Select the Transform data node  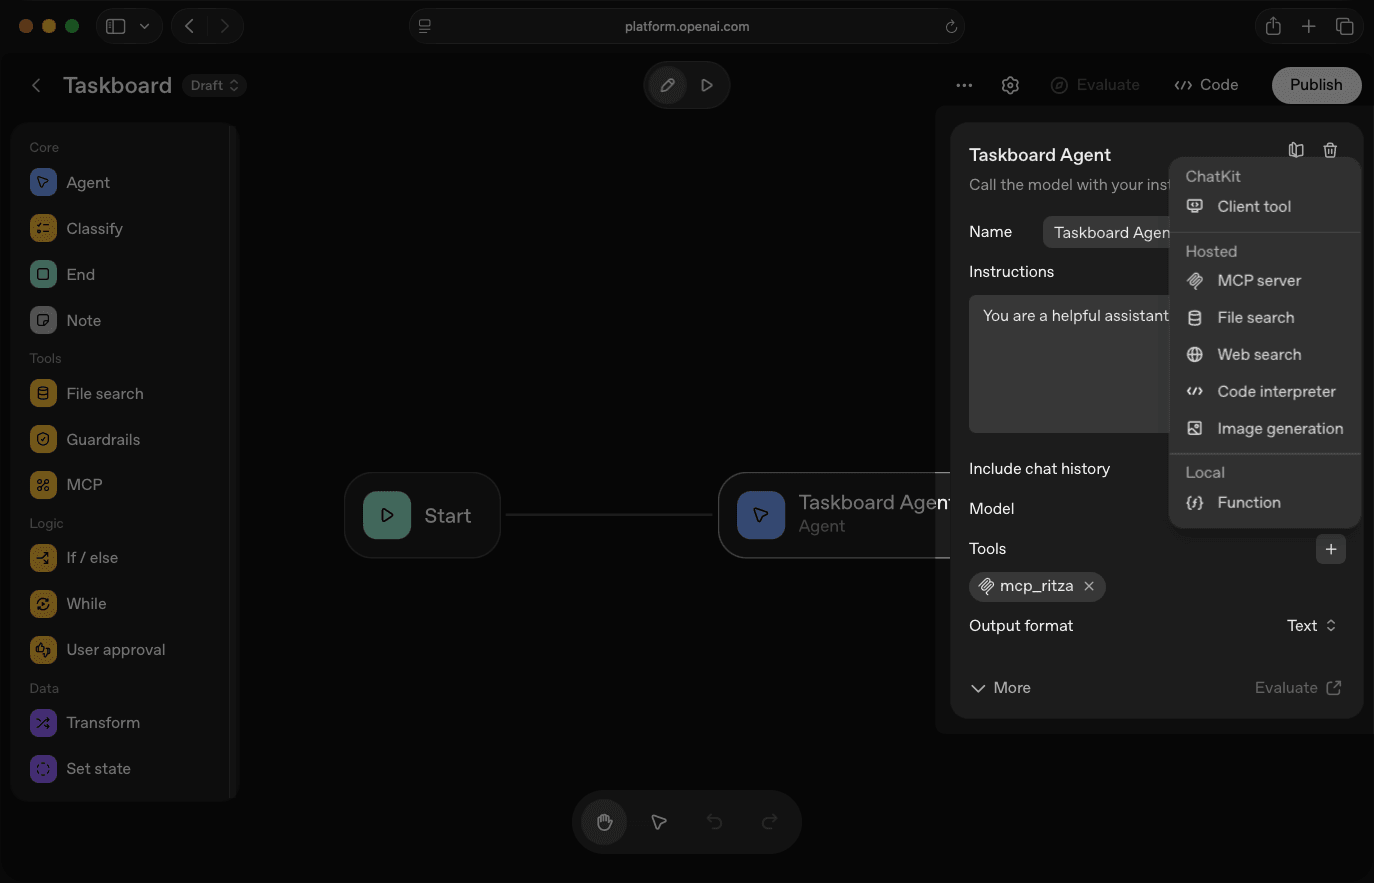[103, 722]
